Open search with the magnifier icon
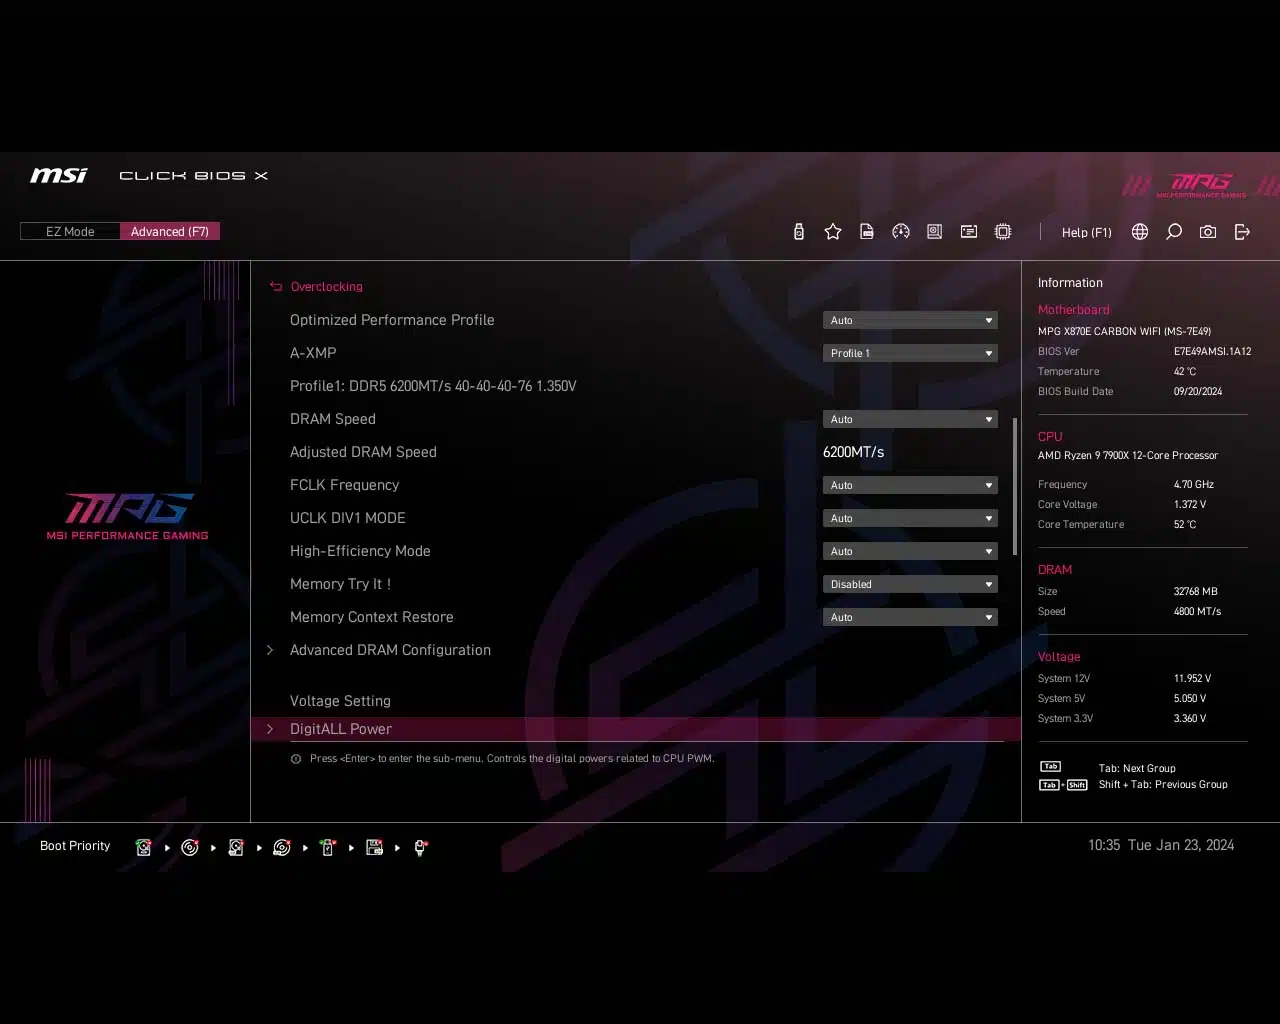Image resolution: width=1280 pixels, height=1024 pixels. pos(1174,232)
